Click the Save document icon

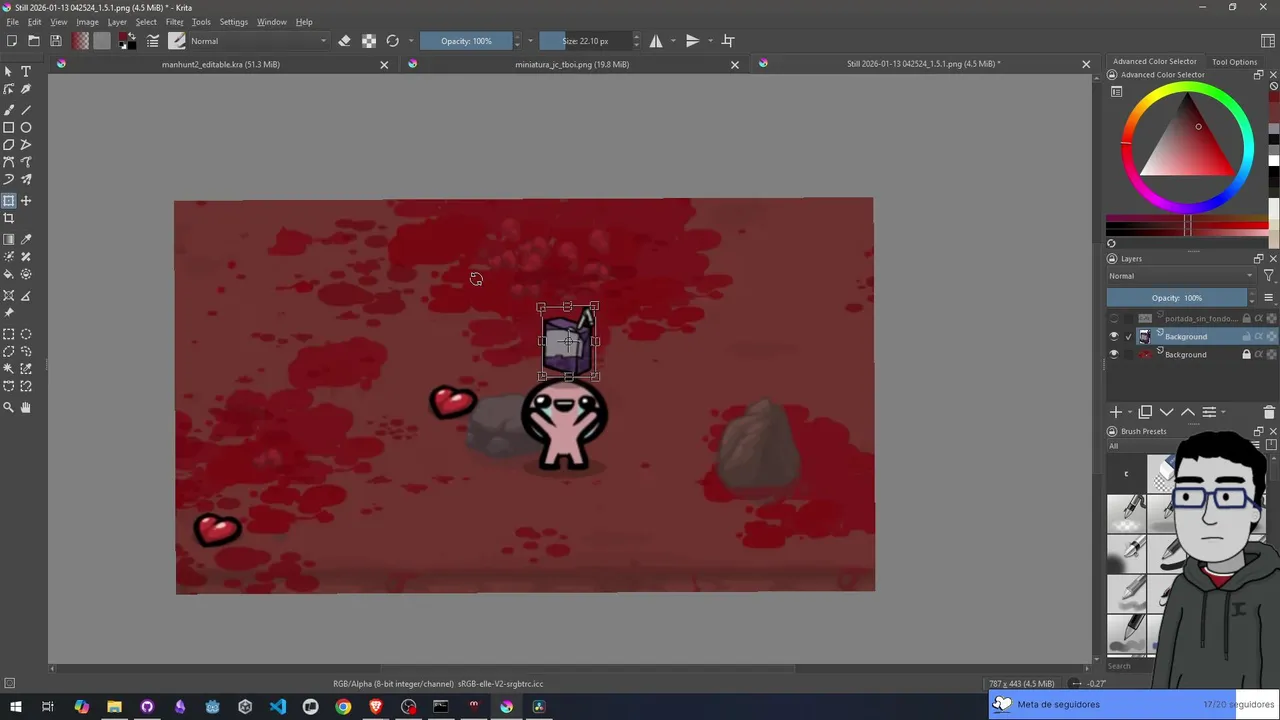coord(56,41)
